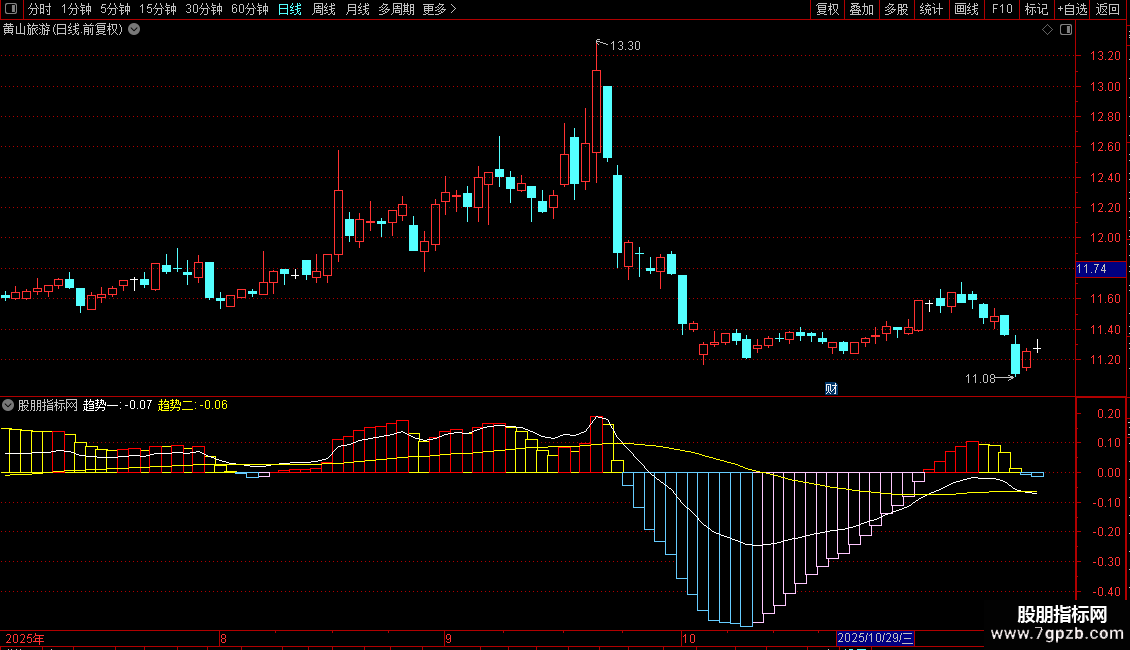Image resolution: width=1130 pixels, height=650 pixels.
Task: Toggle the side panel icon near diamond
Action: coord(1066,30)
